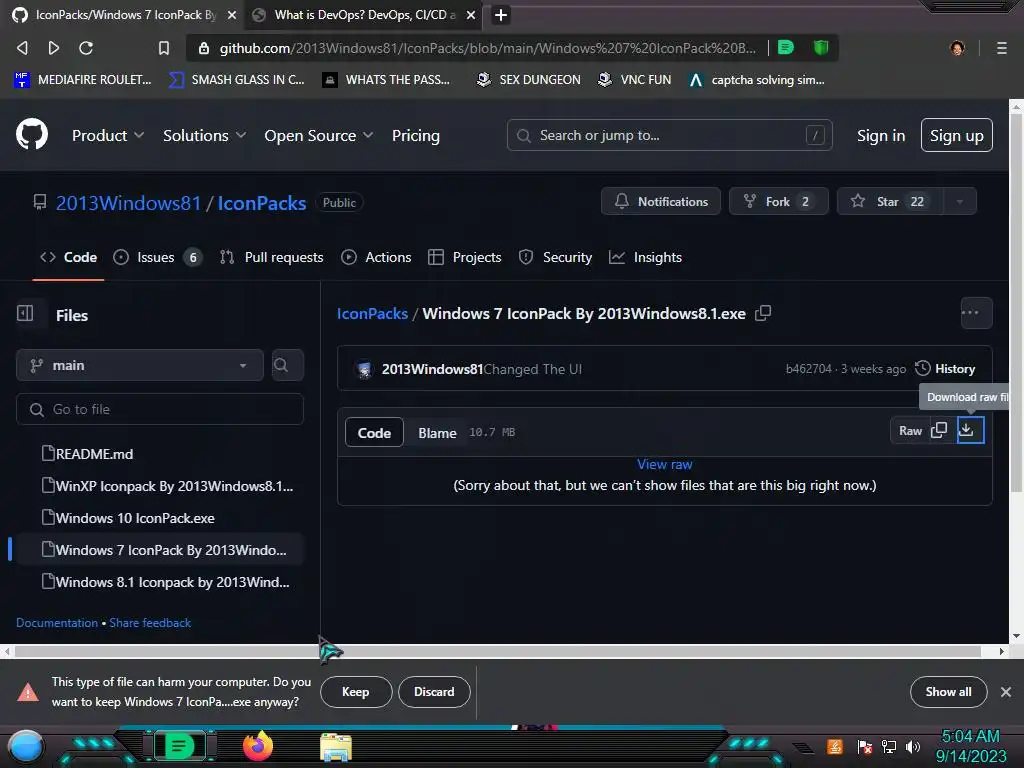Click the volume speaker tray icon
The height and width of the screenshot is (768, 1024).
pos(913,746)
